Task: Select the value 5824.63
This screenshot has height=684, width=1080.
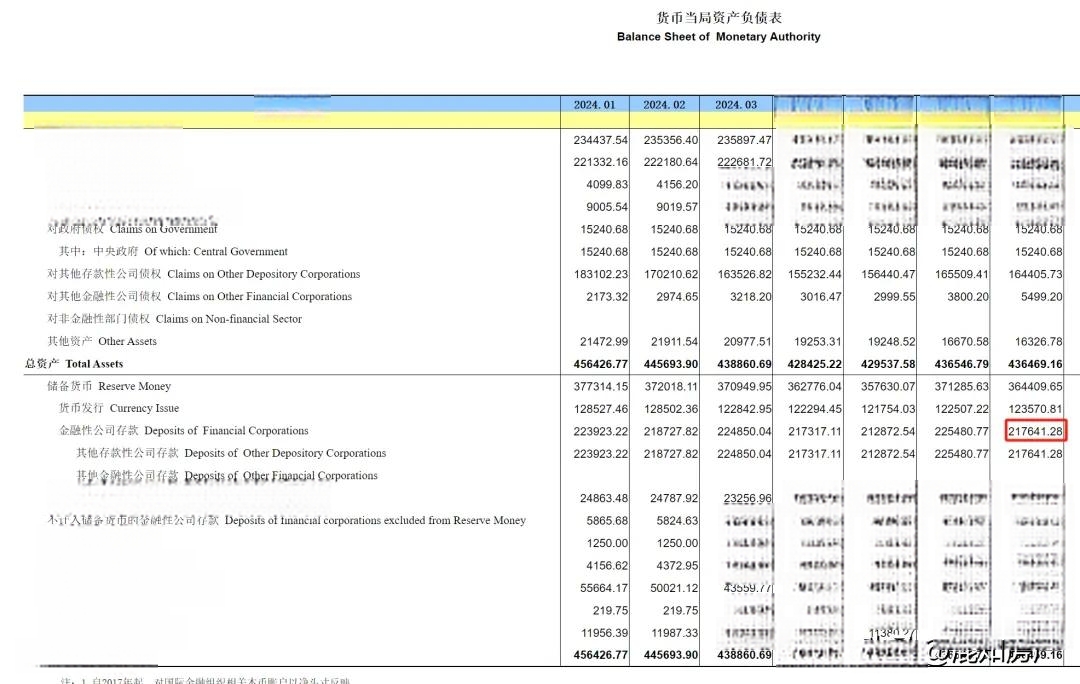Action: point(677,521)
